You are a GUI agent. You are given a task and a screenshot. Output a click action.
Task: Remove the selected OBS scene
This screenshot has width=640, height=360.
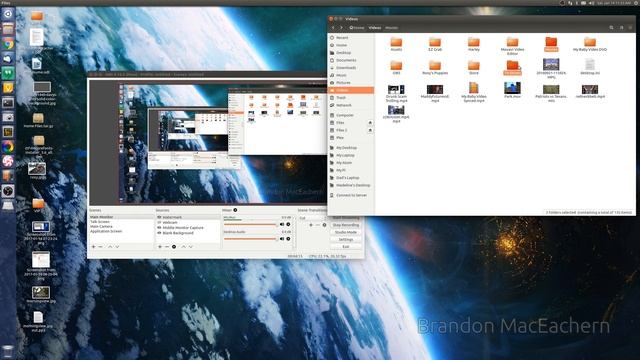click(100, 247)
